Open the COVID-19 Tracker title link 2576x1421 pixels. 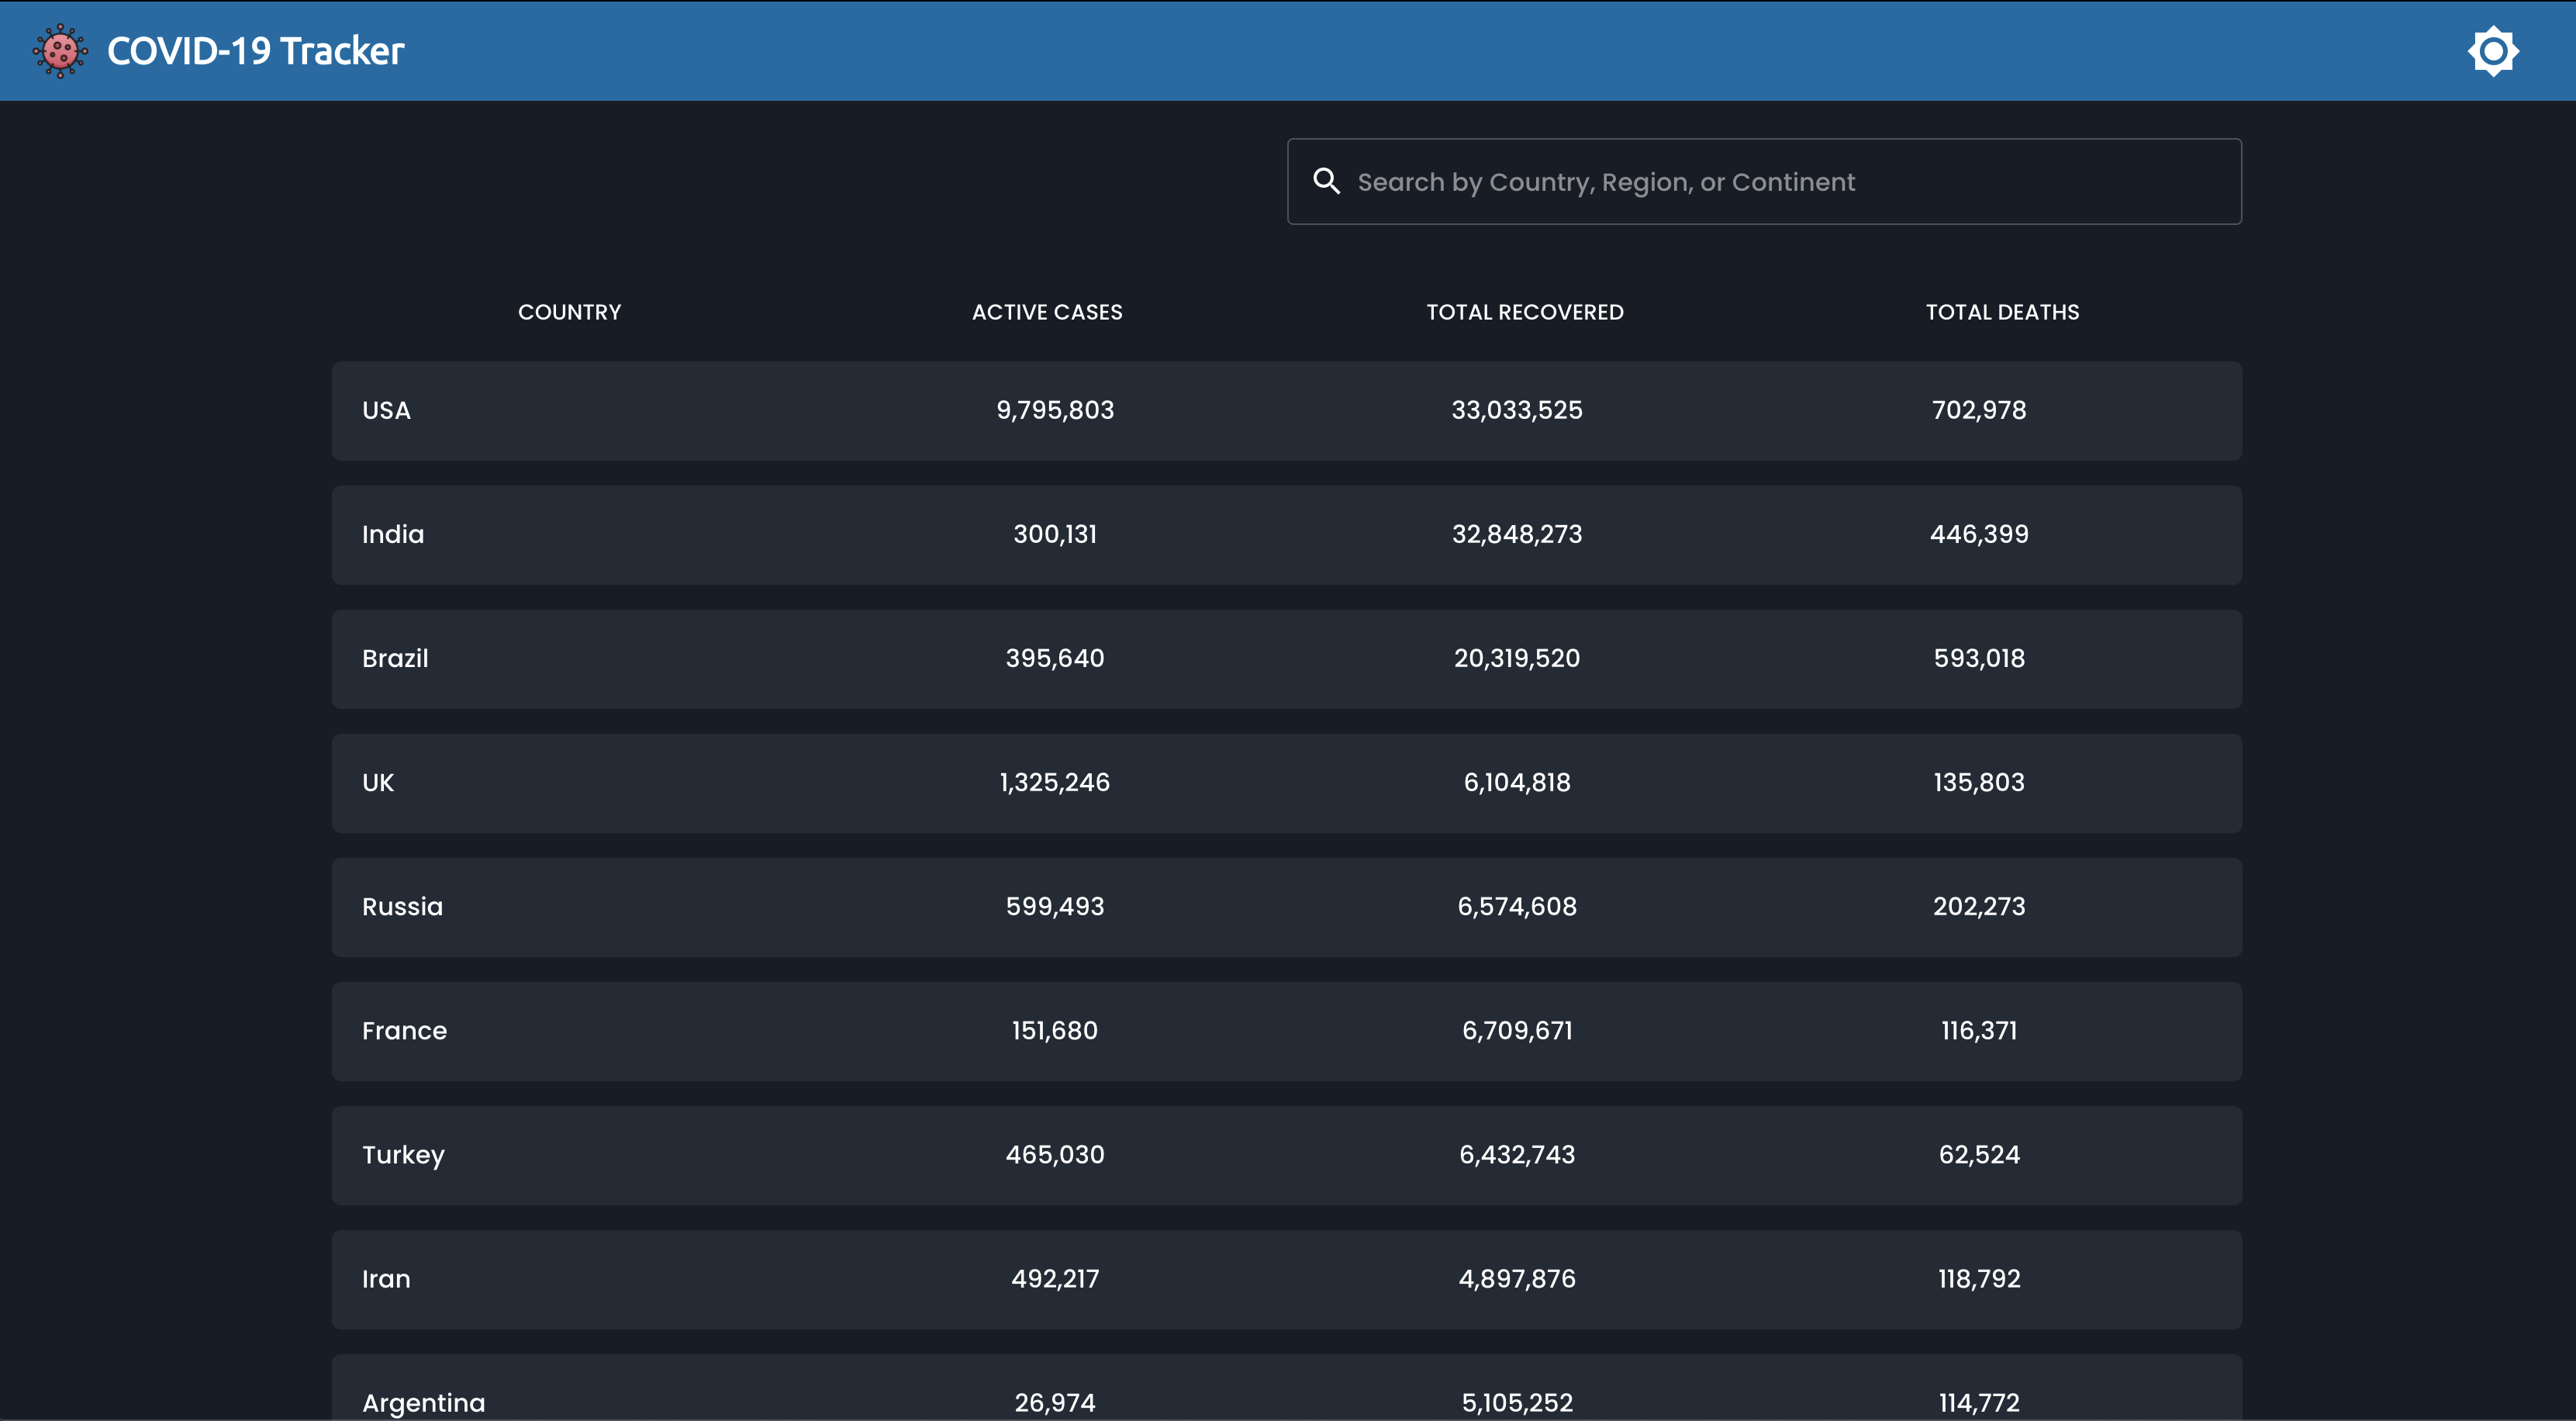click(255, 51)
